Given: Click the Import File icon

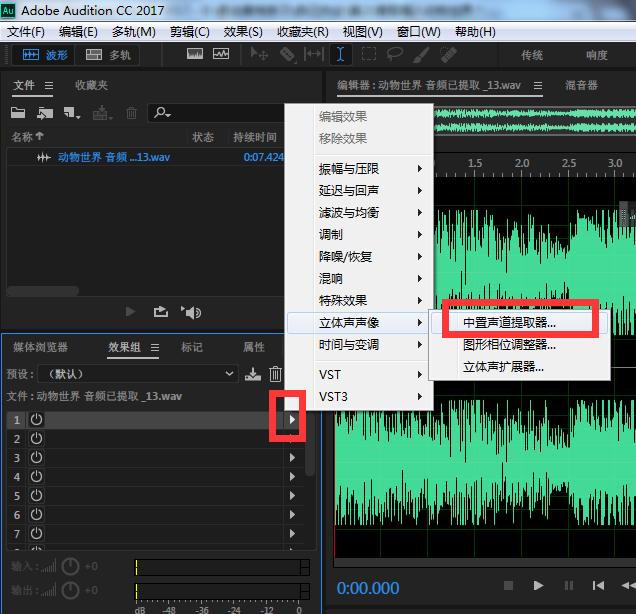Looking at the screenshot, I should point(44,113).
